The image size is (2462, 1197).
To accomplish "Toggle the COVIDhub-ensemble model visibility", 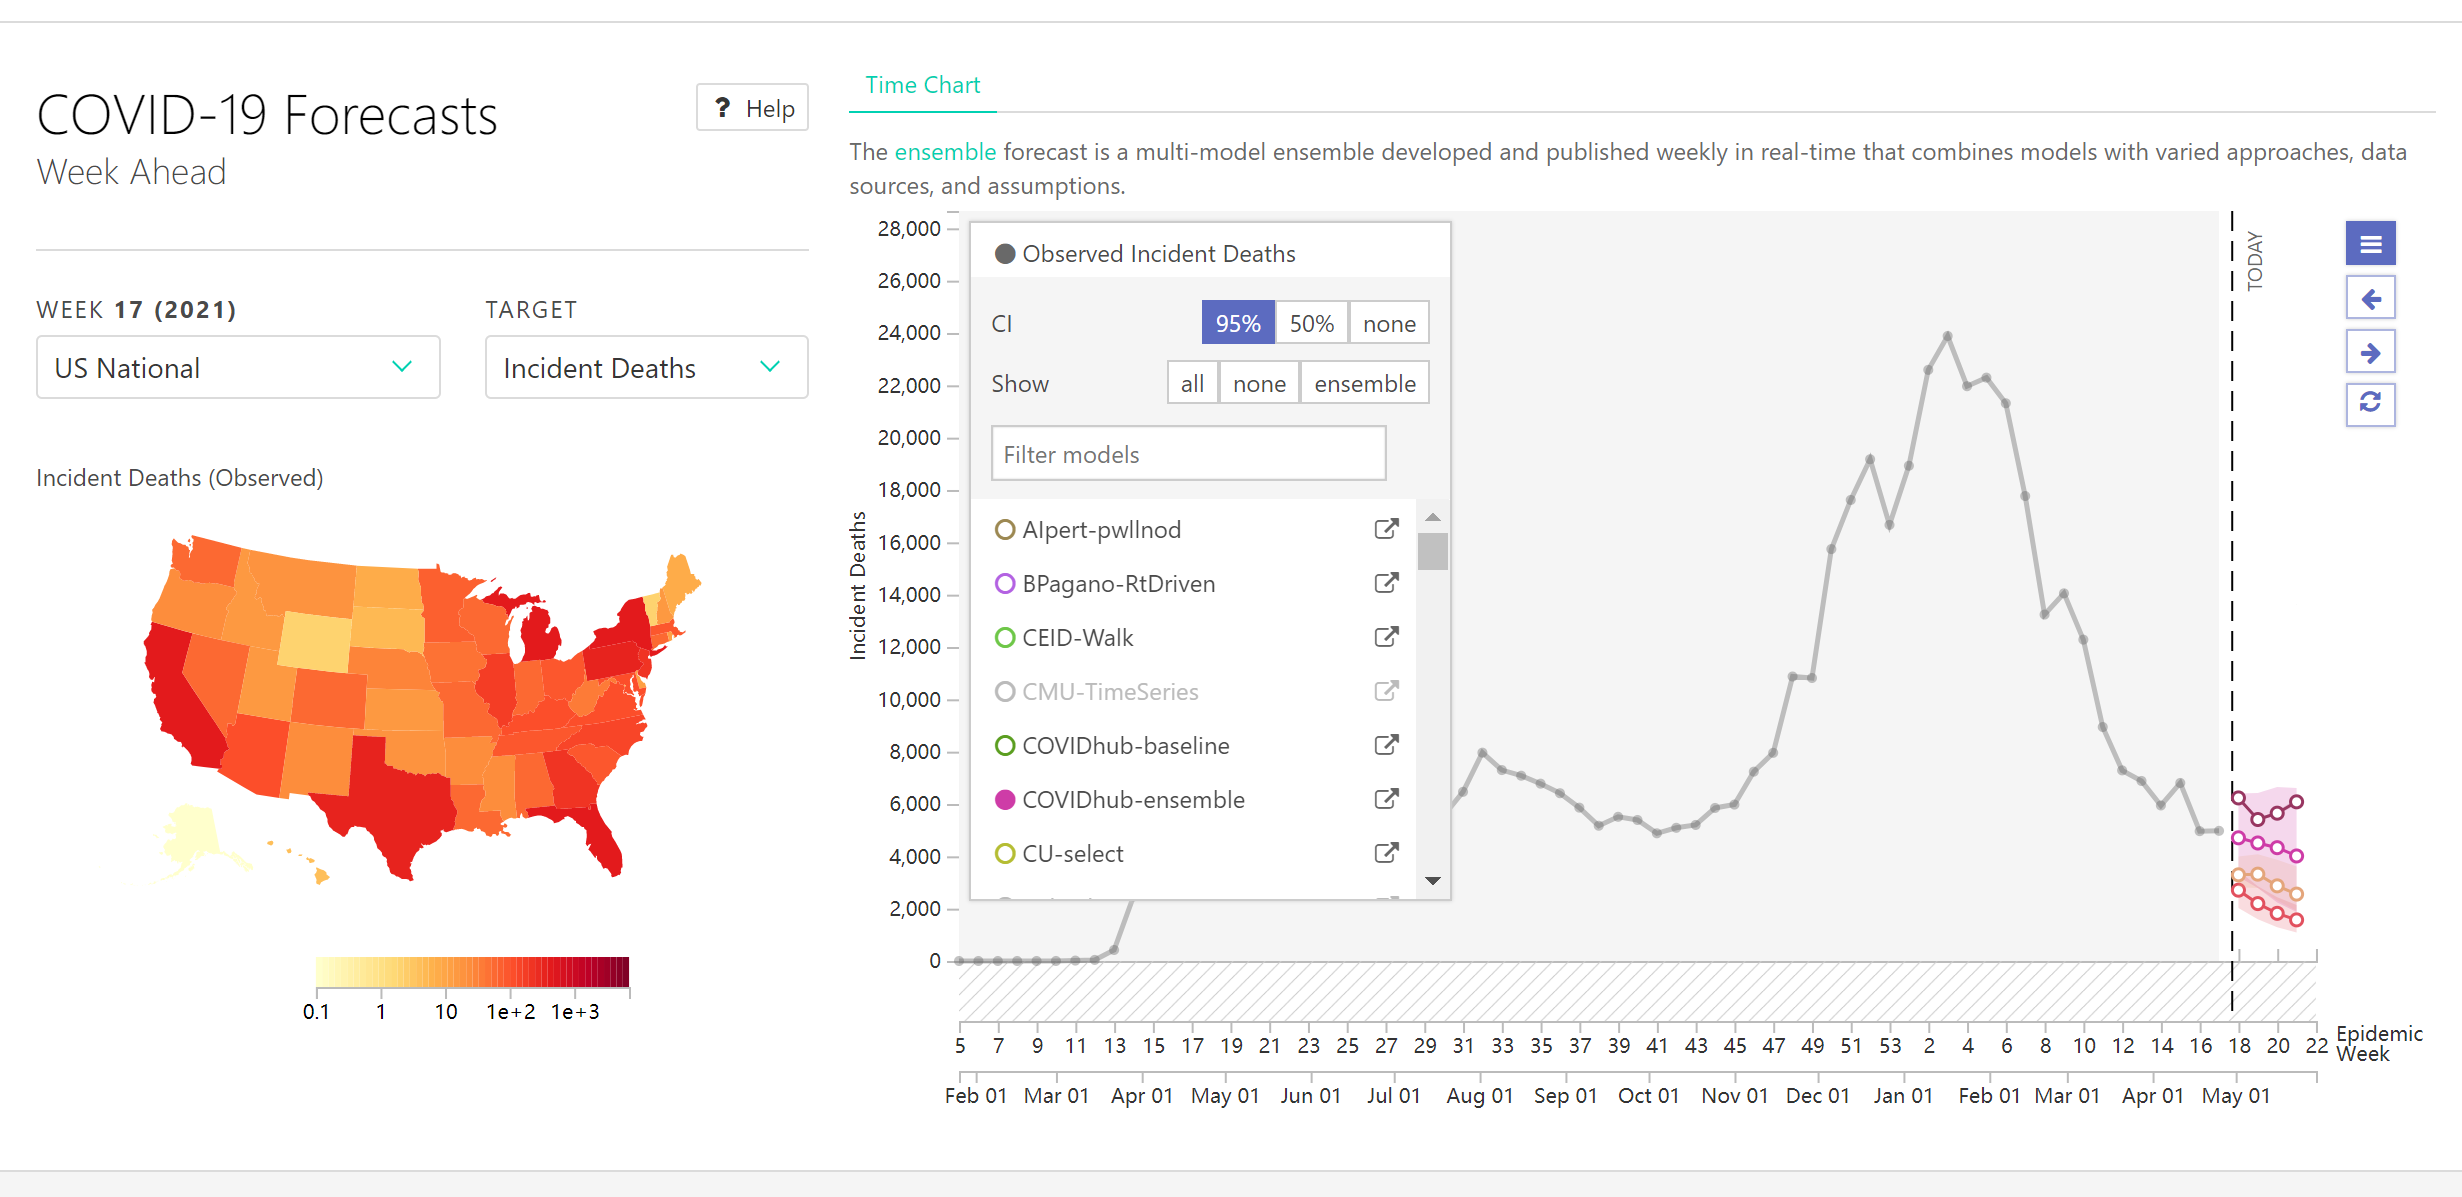I will coord(1132,800).
